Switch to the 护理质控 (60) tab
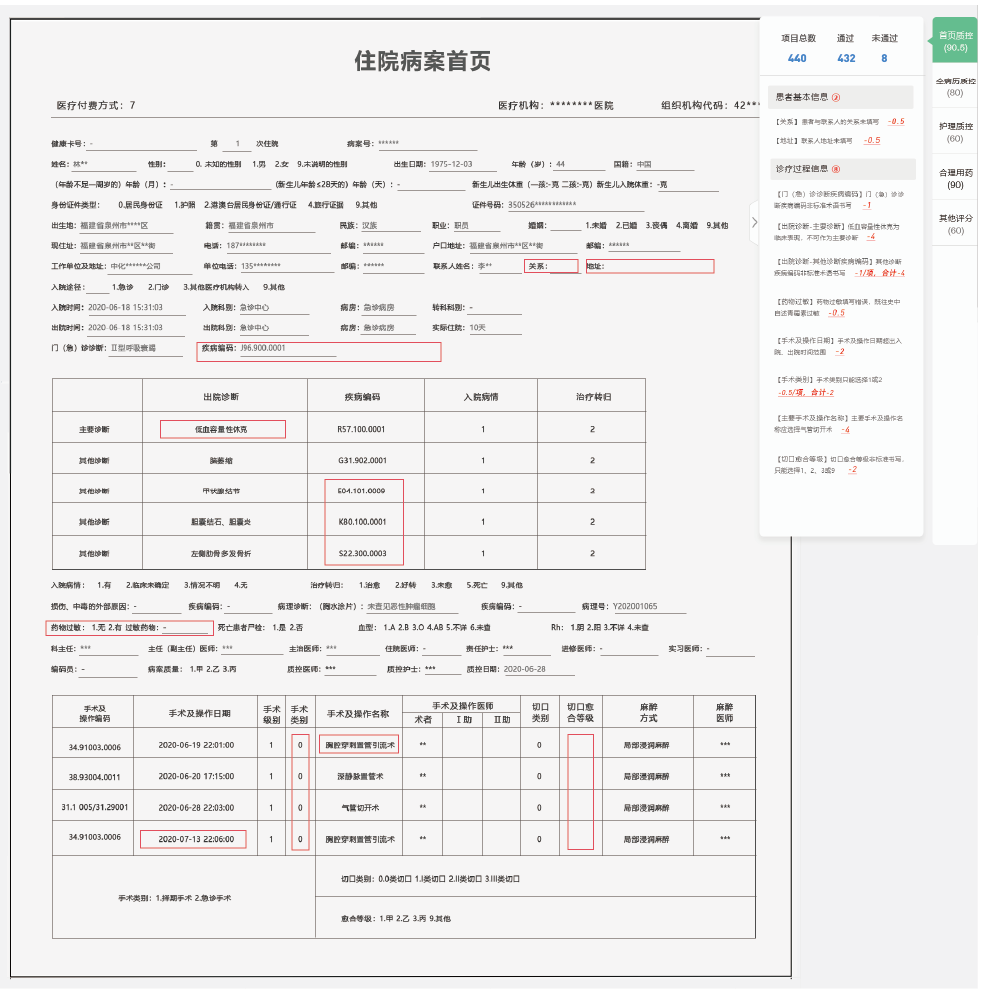Viewport: 996px width, 992px height. click(x=955, y=132)
